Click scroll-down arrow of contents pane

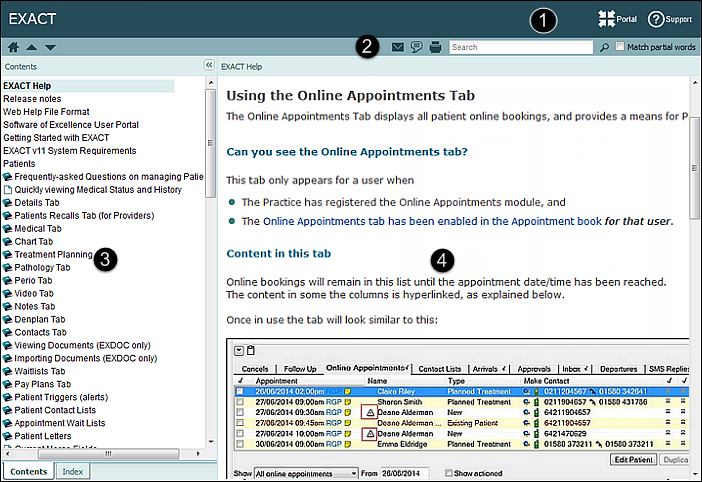click(211, 442)
